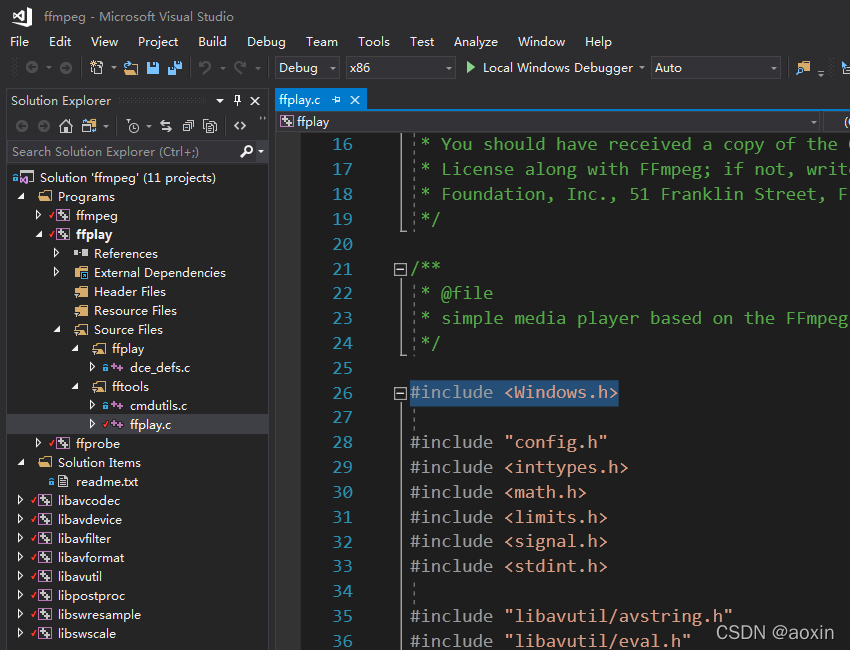Screen dimensions: 850x650
Task: Switch Solution Explorer views icon
Action: coord(89,126)
